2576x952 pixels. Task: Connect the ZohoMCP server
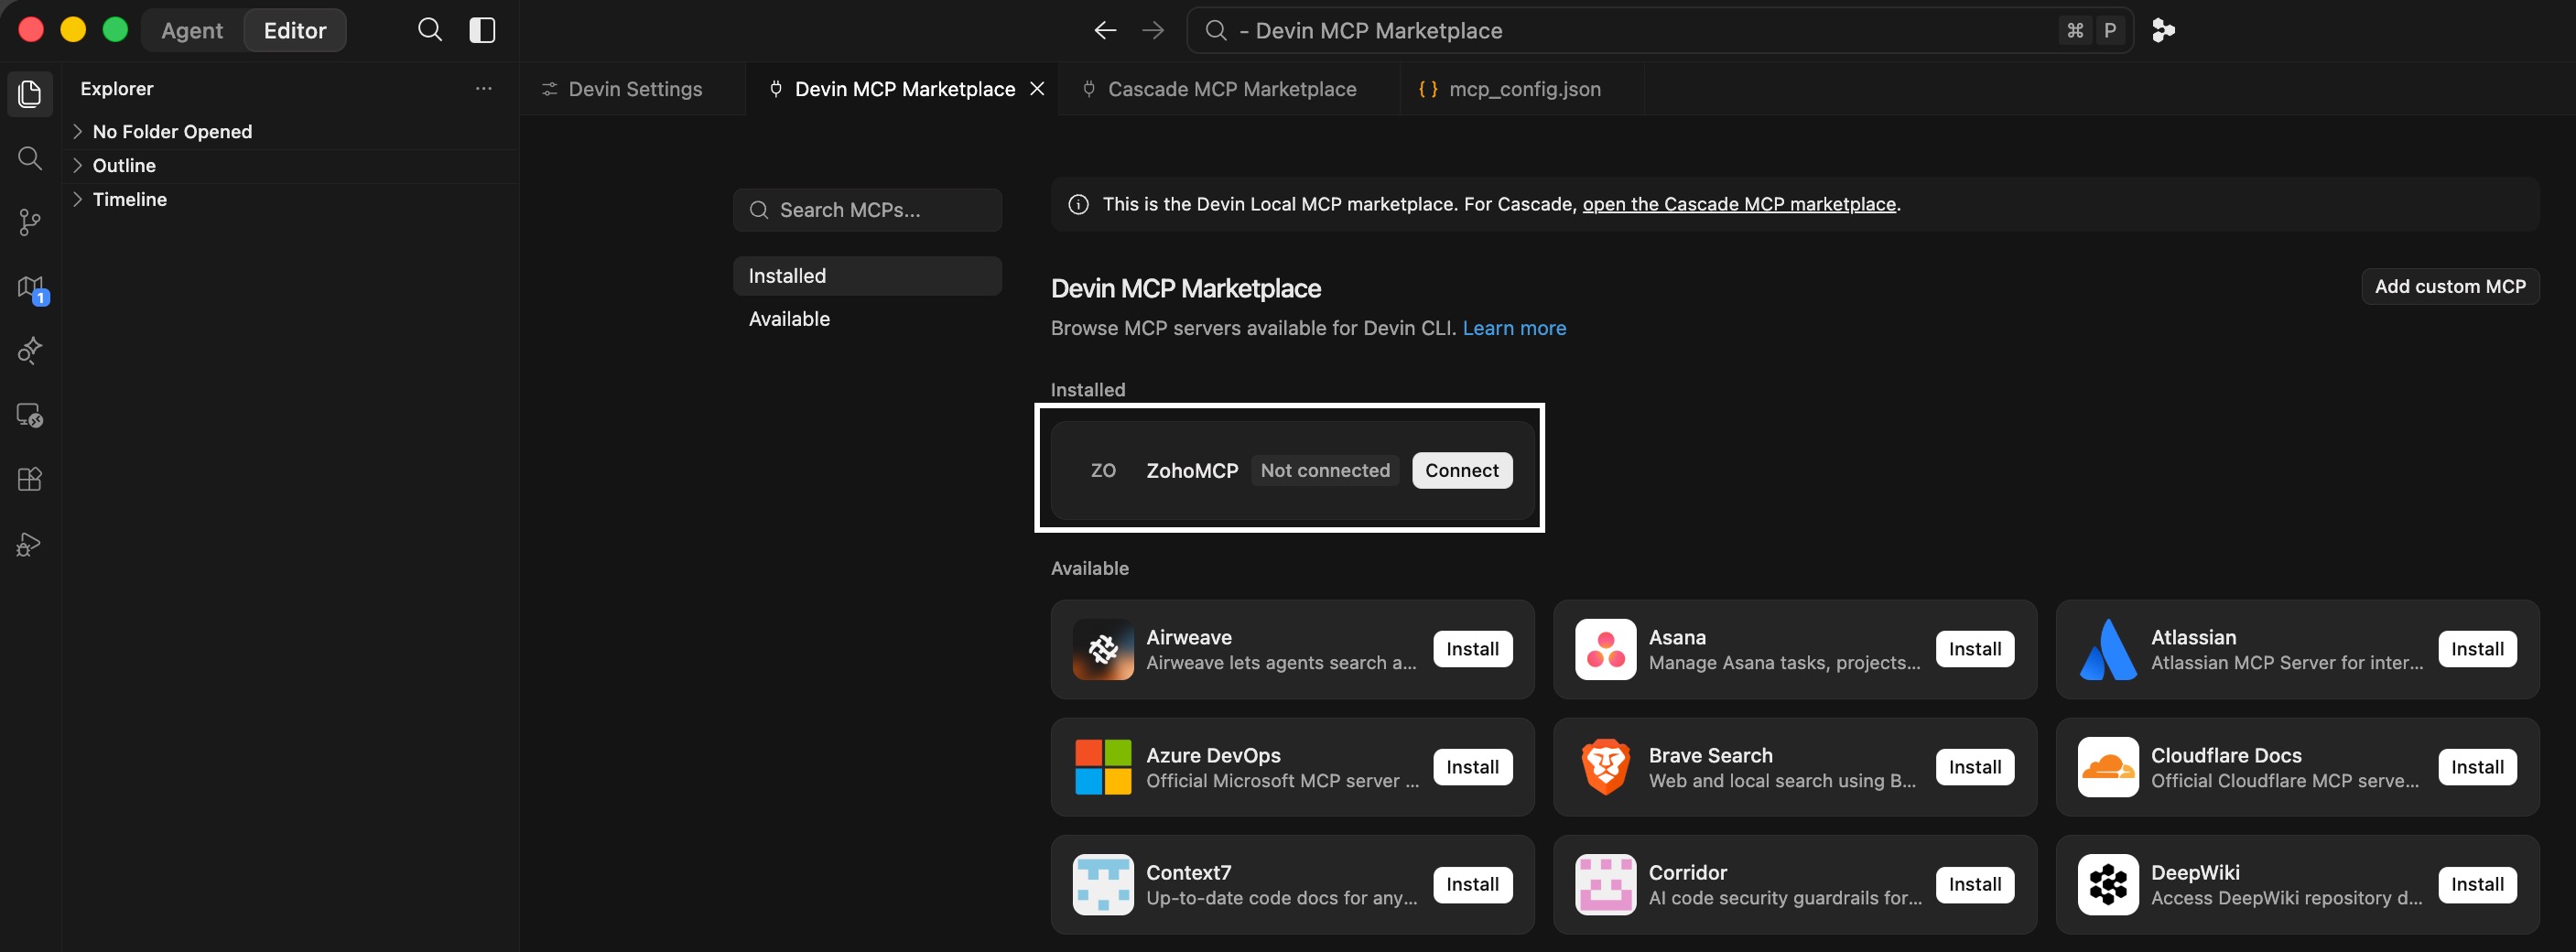coord(1461,470)
